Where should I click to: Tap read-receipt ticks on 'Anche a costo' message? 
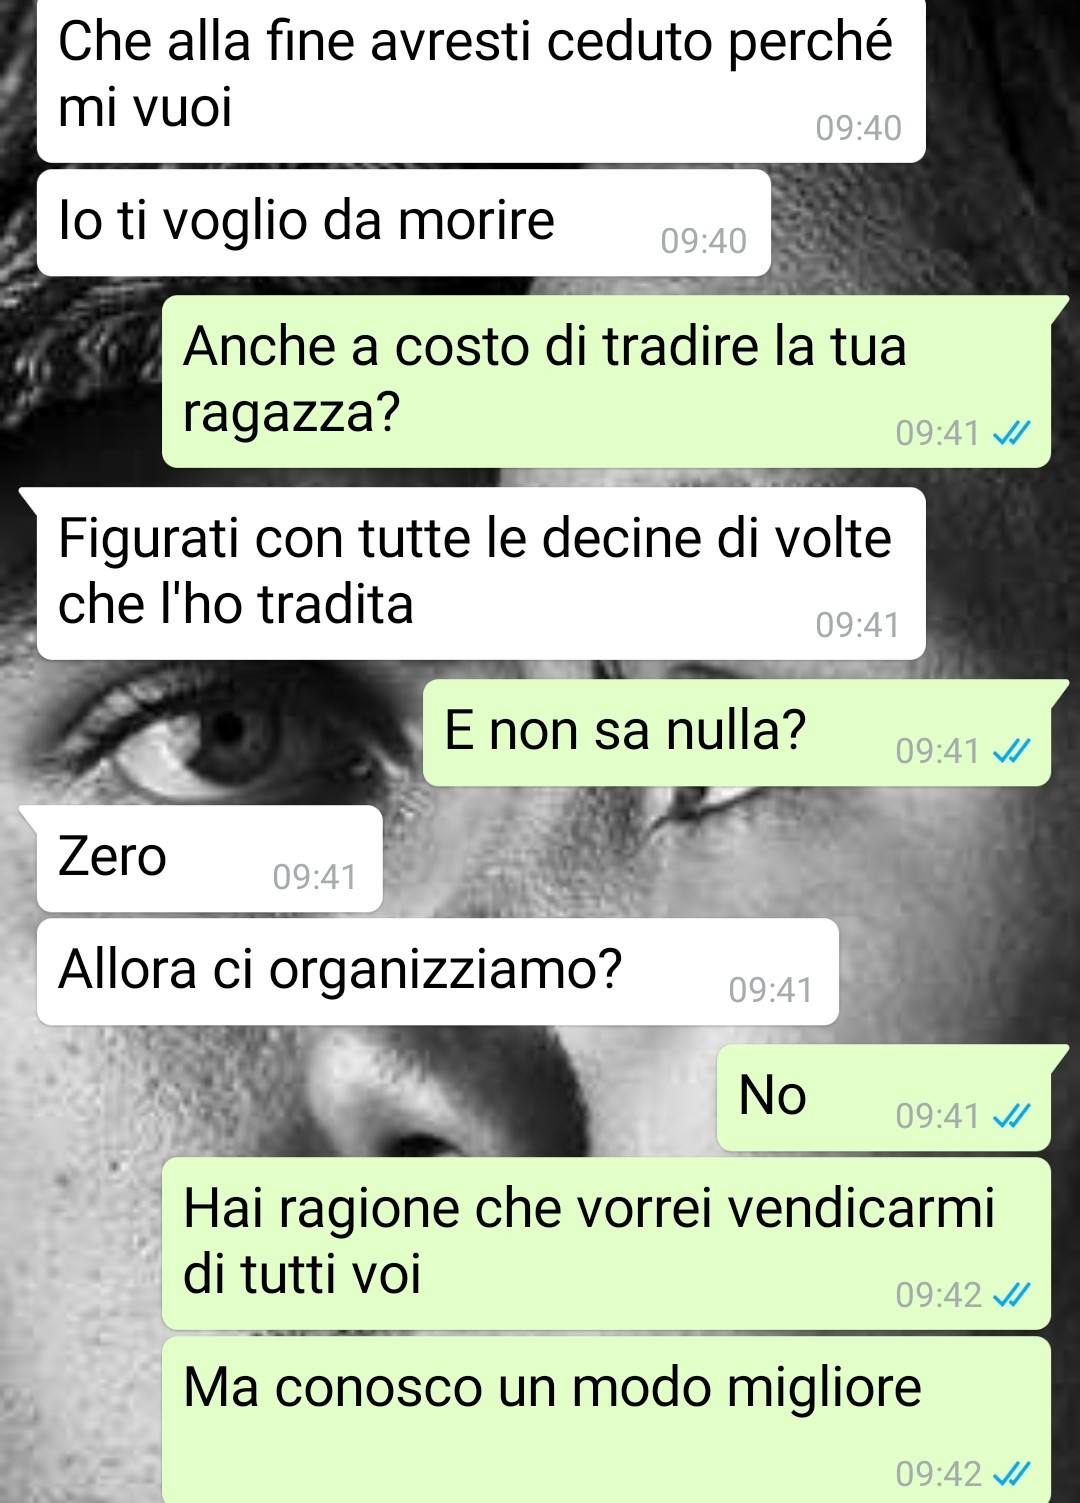click(x=1011, y=434)
